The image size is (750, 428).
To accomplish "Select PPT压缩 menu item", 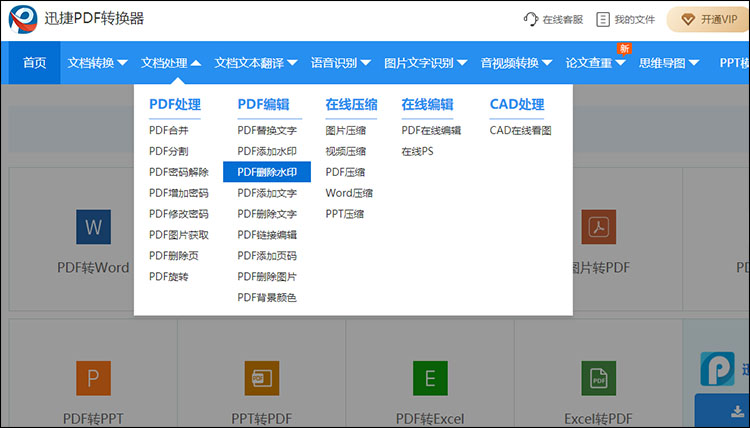I will (345, 214).
